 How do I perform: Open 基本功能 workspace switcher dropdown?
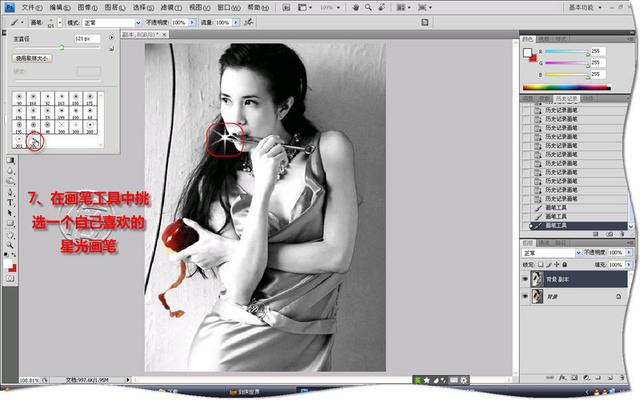[x=585, y=7]
